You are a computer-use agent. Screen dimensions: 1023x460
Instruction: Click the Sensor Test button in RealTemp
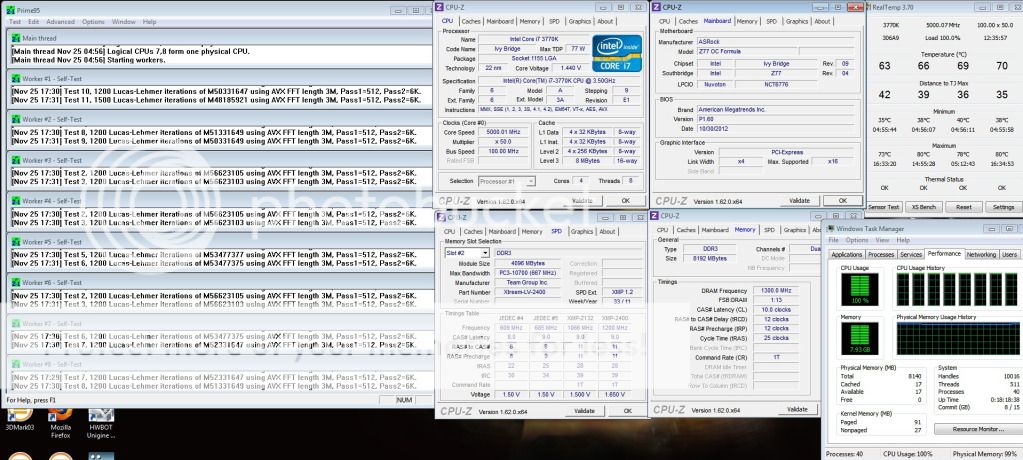pos(885,207)
